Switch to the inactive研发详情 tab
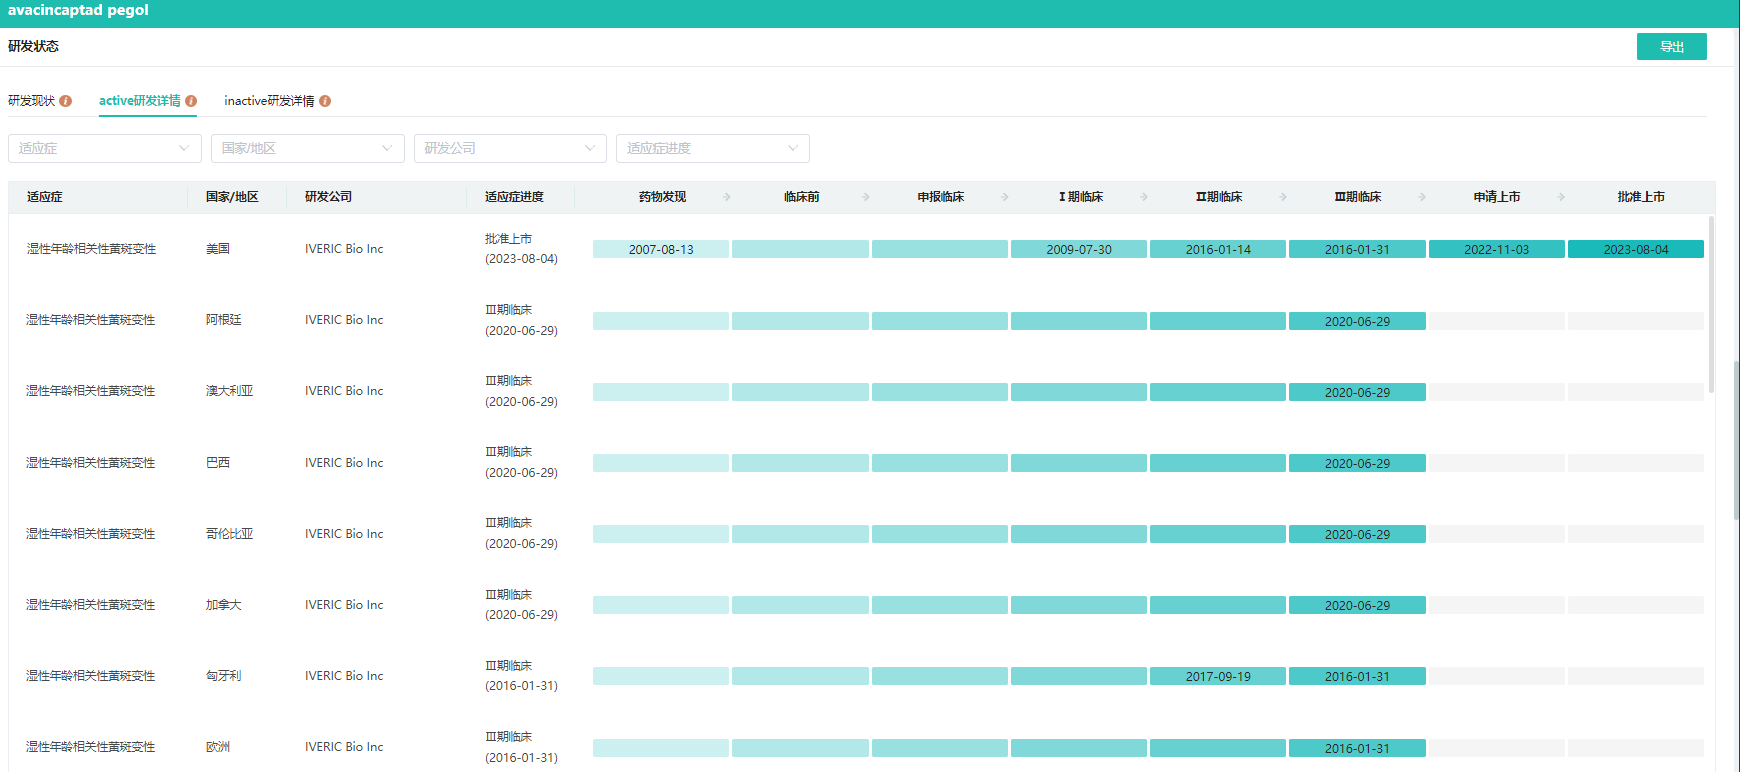Viewport: 1740px width, 772px height. click(269, 101)
